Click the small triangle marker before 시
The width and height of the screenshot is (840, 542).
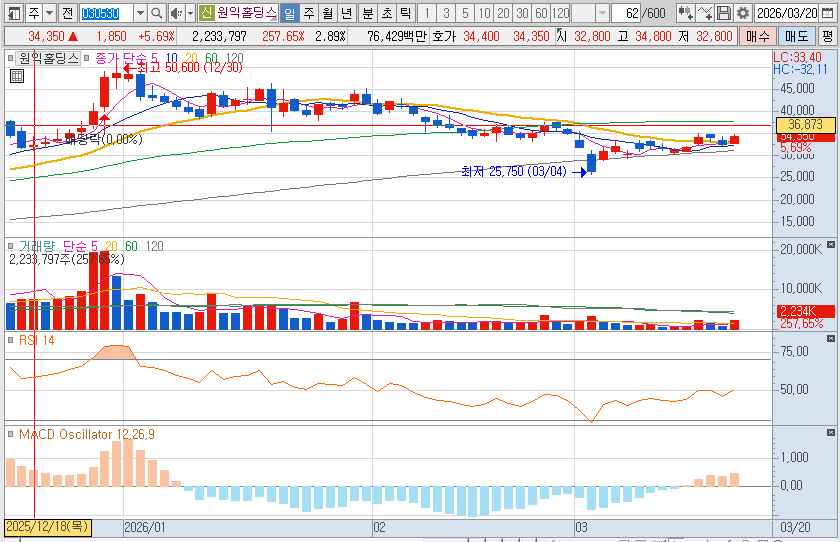point(559,32)
